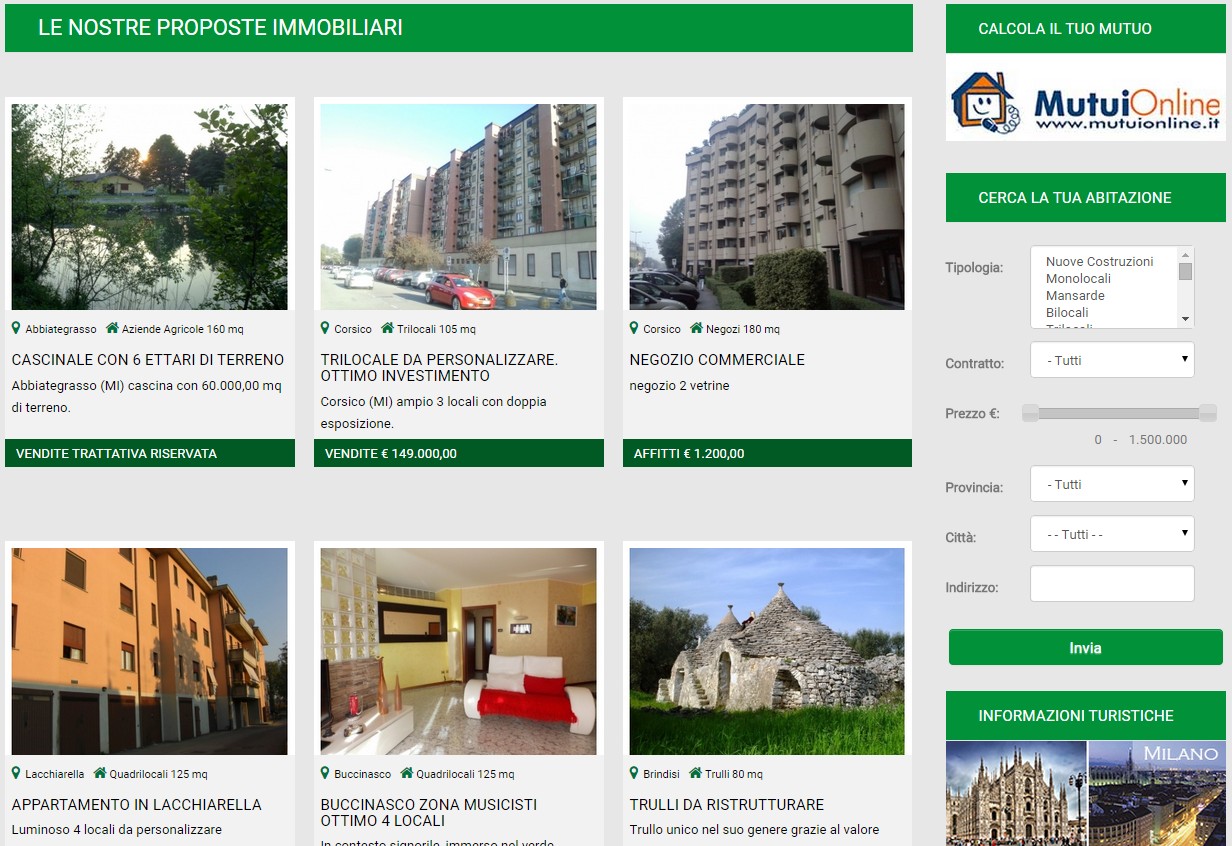Click the house icon next to Aziende Agricole

112,328
